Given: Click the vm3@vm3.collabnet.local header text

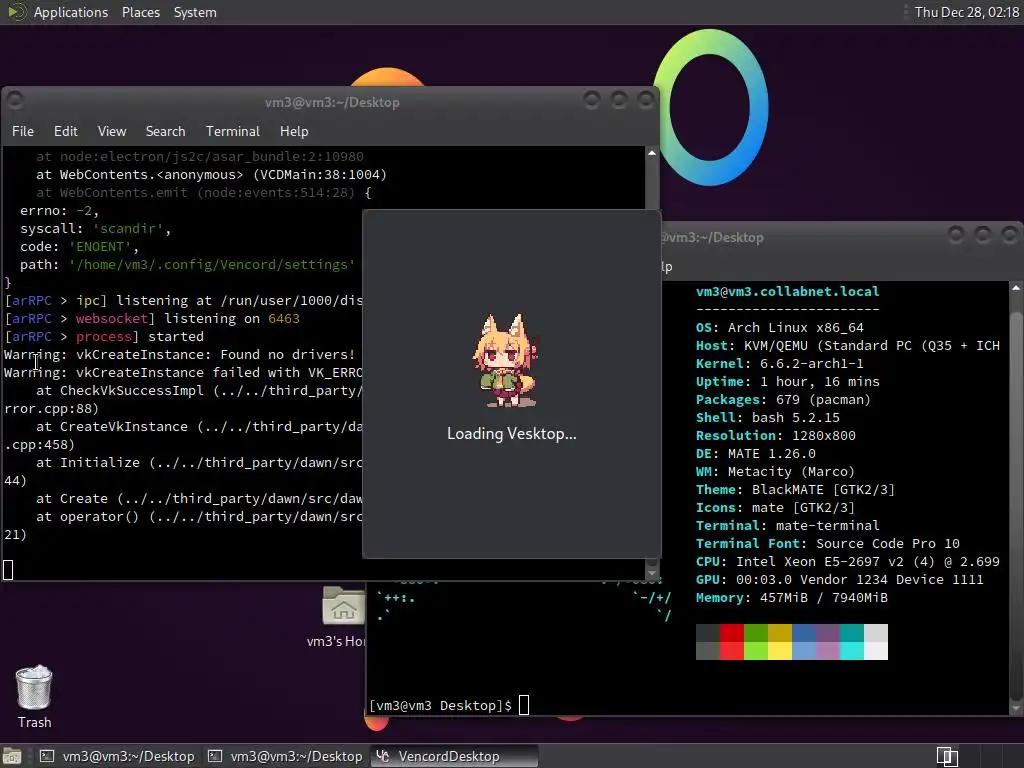Looking at the screenshot, I should click(788, 291).
